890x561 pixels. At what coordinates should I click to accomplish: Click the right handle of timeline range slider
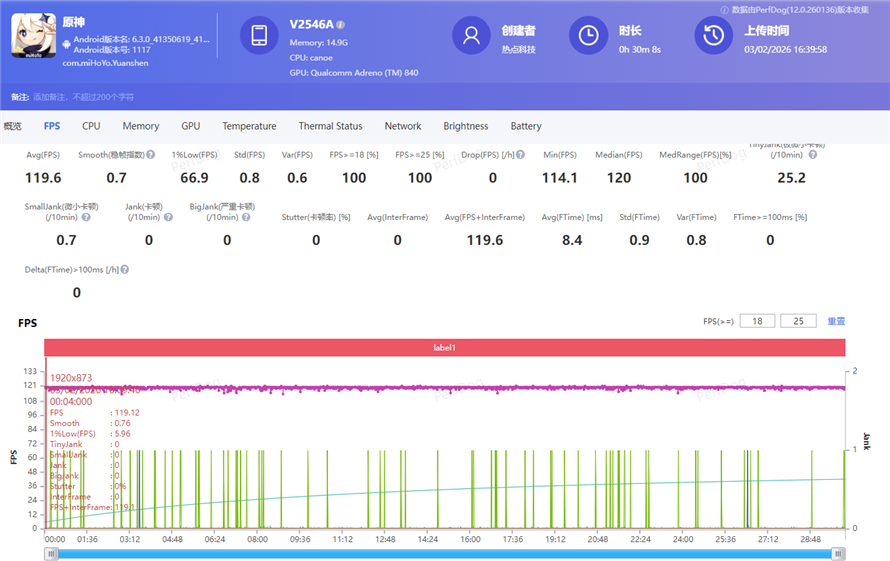[x=838, y=553]
